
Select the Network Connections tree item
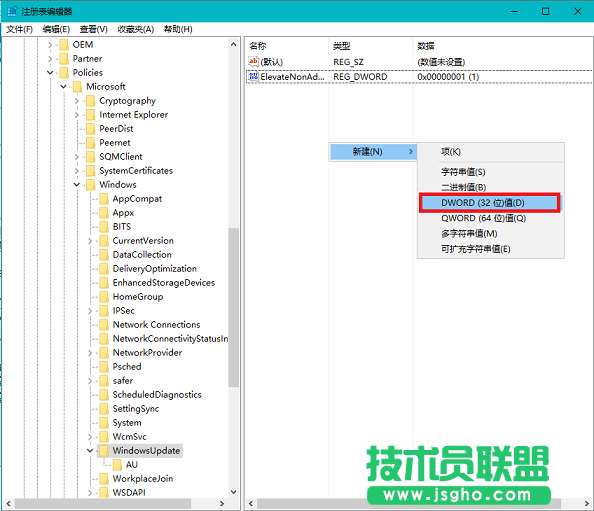pos(156,325)
